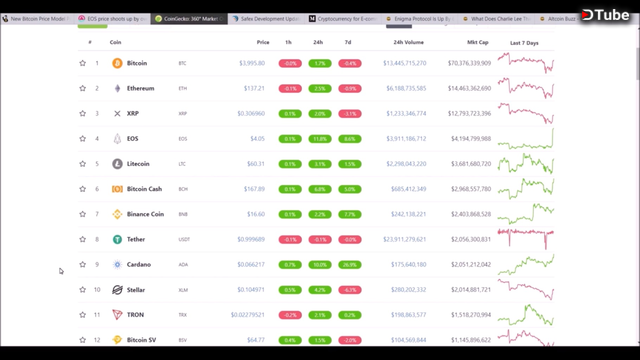
Task: Sort by the Mkt Cap column header
Action: click(x=478, y=42)
